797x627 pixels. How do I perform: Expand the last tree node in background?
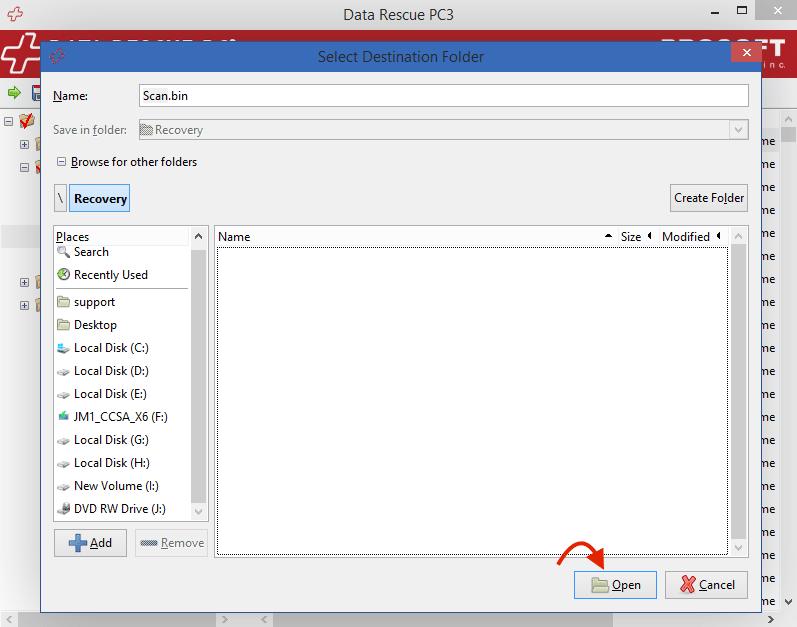click(24, 305)
